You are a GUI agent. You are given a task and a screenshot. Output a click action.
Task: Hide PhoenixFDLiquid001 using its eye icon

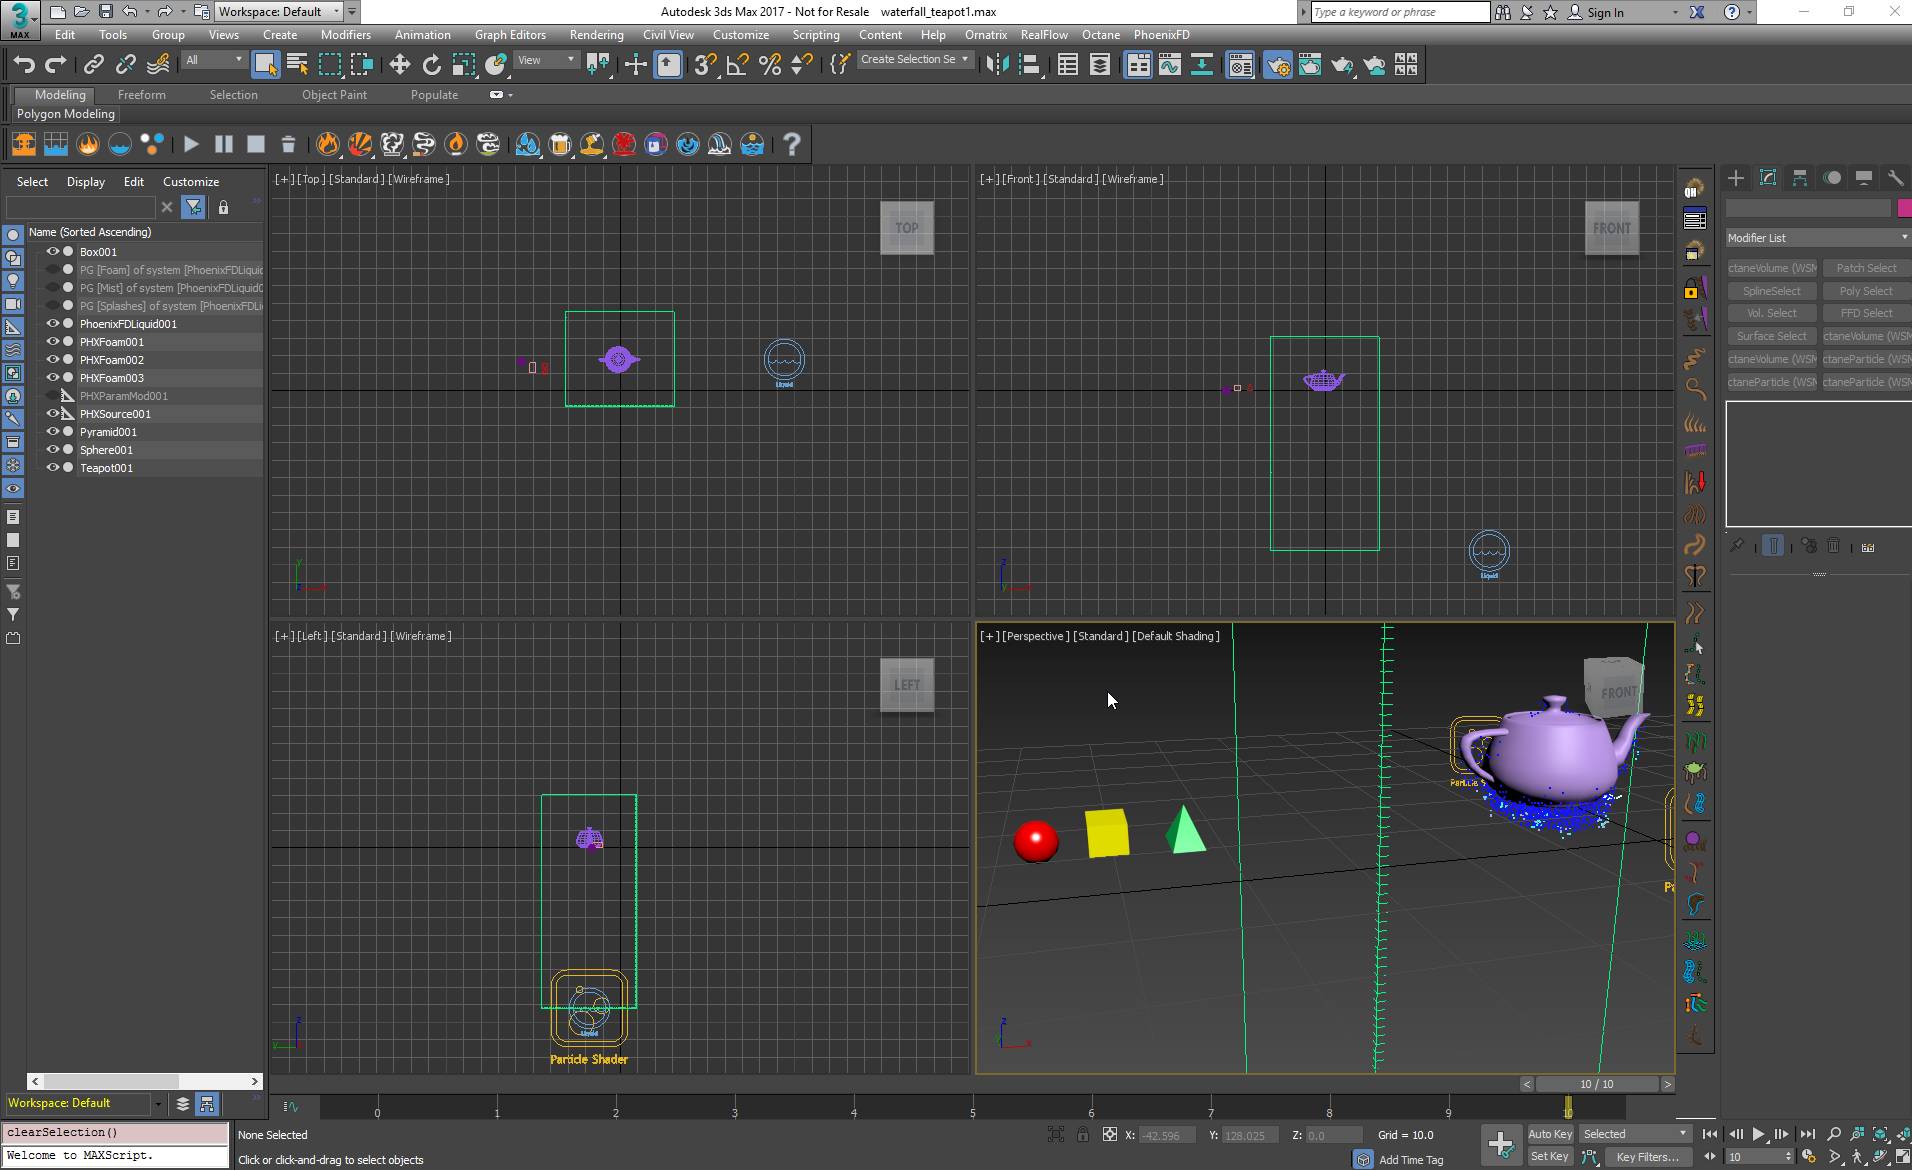click(x=53, y=324)
